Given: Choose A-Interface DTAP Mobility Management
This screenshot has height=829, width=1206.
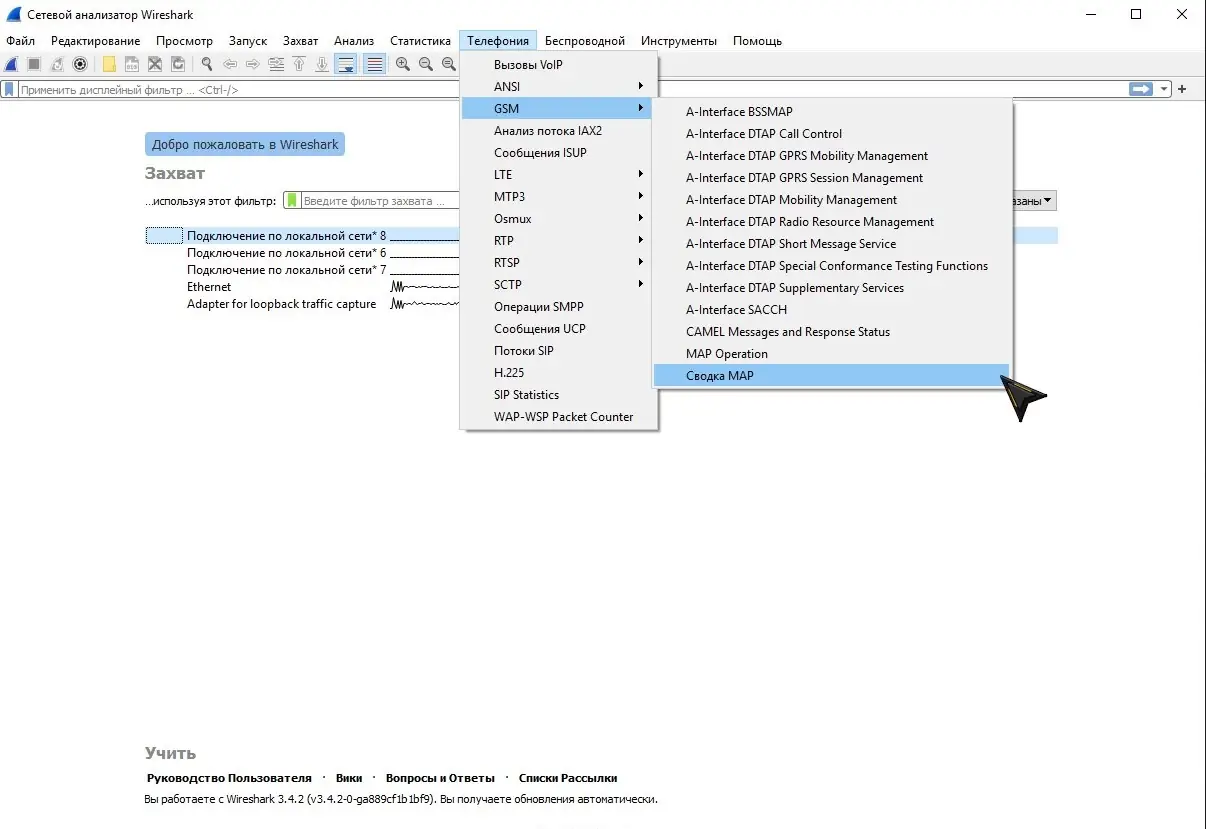Looking at the screenshot, I should click(832, 199).
